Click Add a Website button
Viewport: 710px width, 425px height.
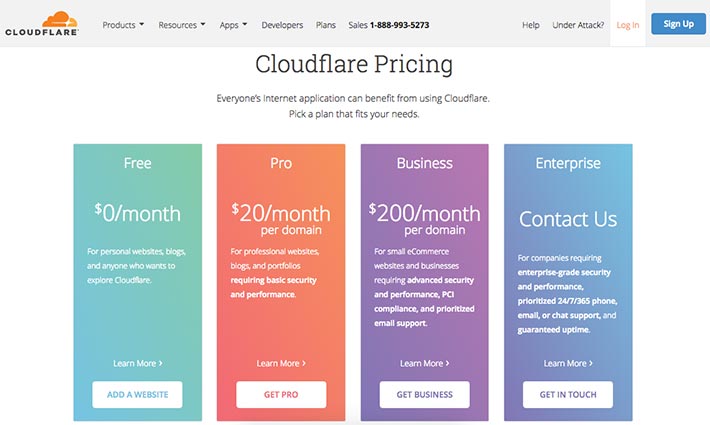pyautogui.click(x=137, y=395)
